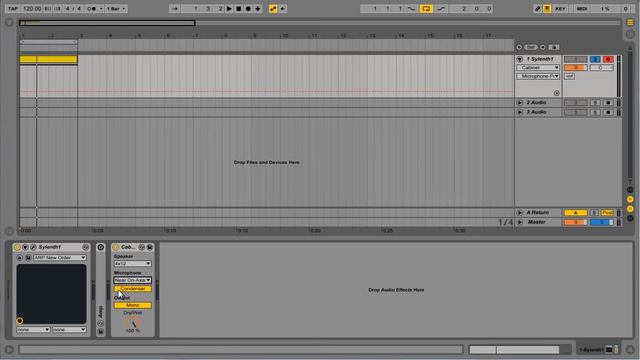Click the Dry/Wet knob in Cabinet
The image size is (640, 360).
[x=133, y=323]
